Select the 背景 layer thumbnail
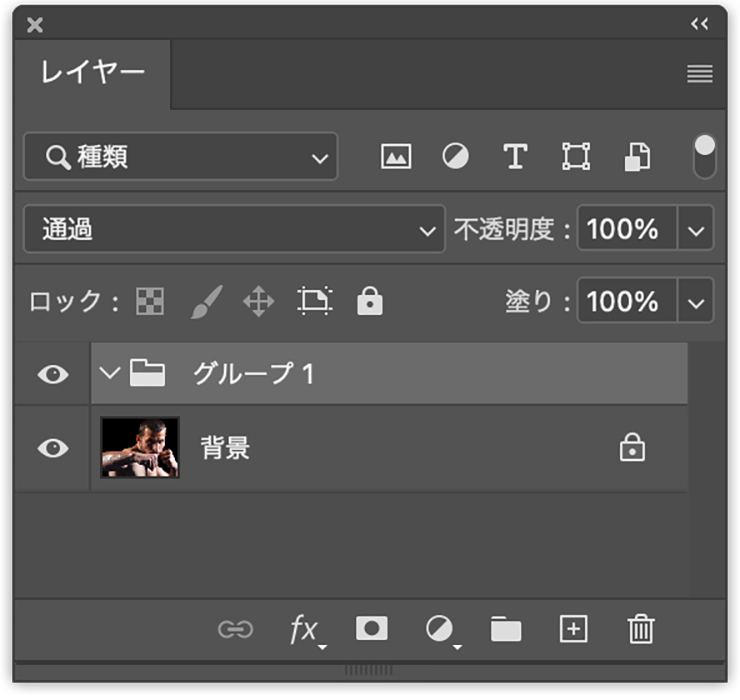The height and width of the screenshot is (700, 740). pos(140,448)
